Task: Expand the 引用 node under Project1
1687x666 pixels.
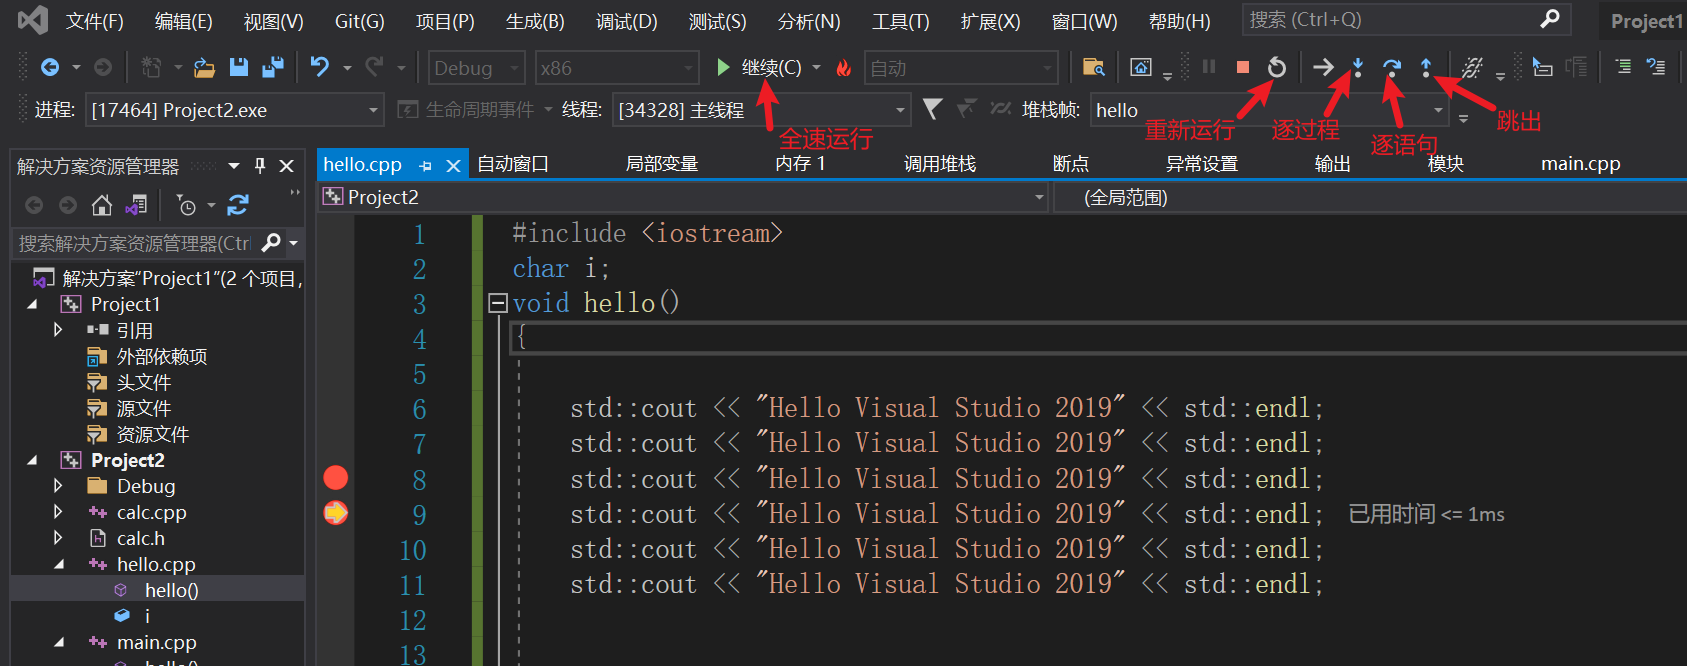Action: coord(58,330)
